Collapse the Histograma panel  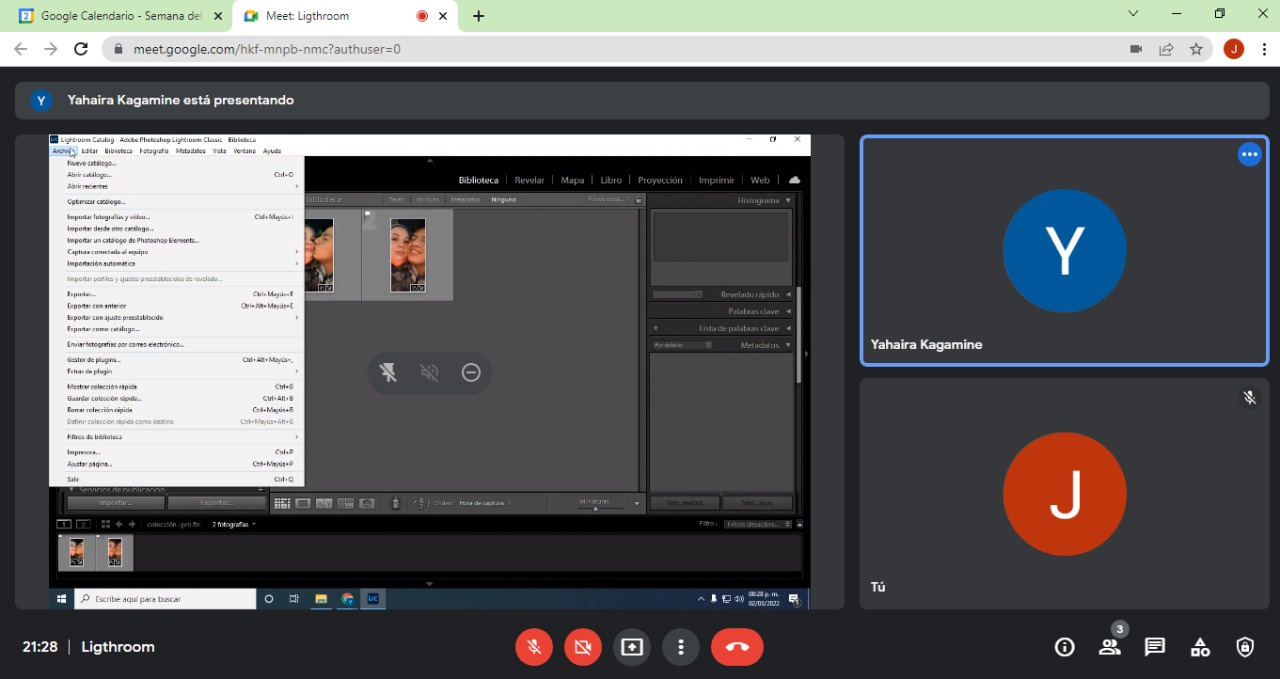(788, 200)
